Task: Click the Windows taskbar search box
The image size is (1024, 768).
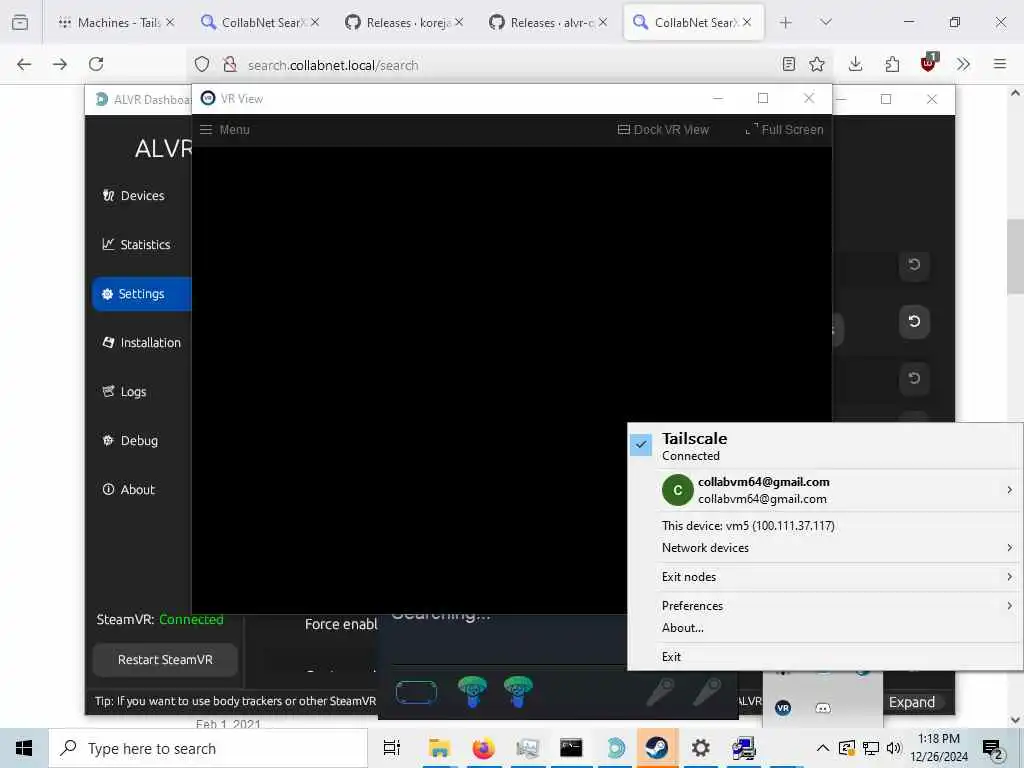Action: tap(208, 748)
